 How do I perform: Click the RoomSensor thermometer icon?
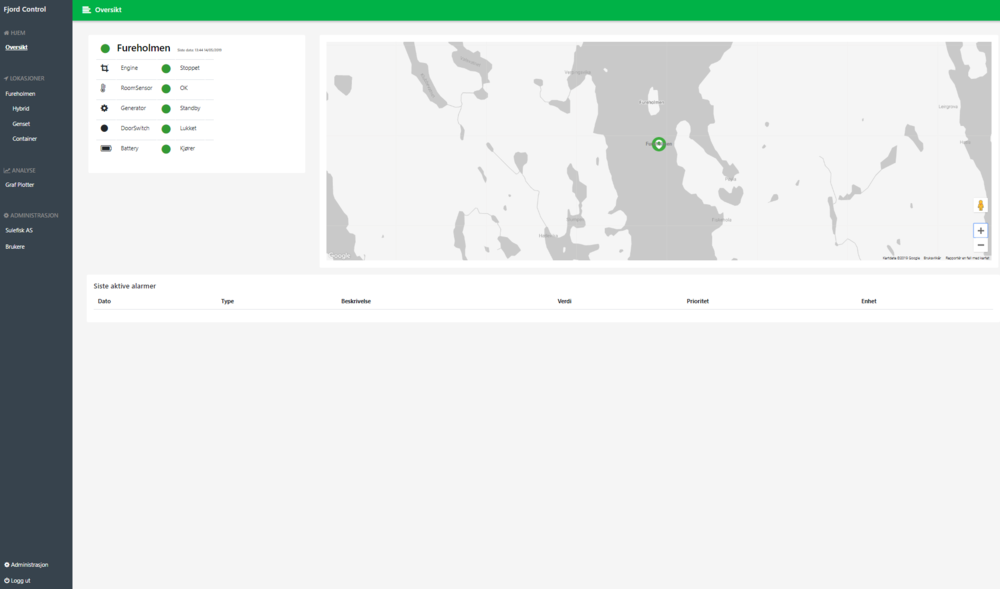point(103,88)
